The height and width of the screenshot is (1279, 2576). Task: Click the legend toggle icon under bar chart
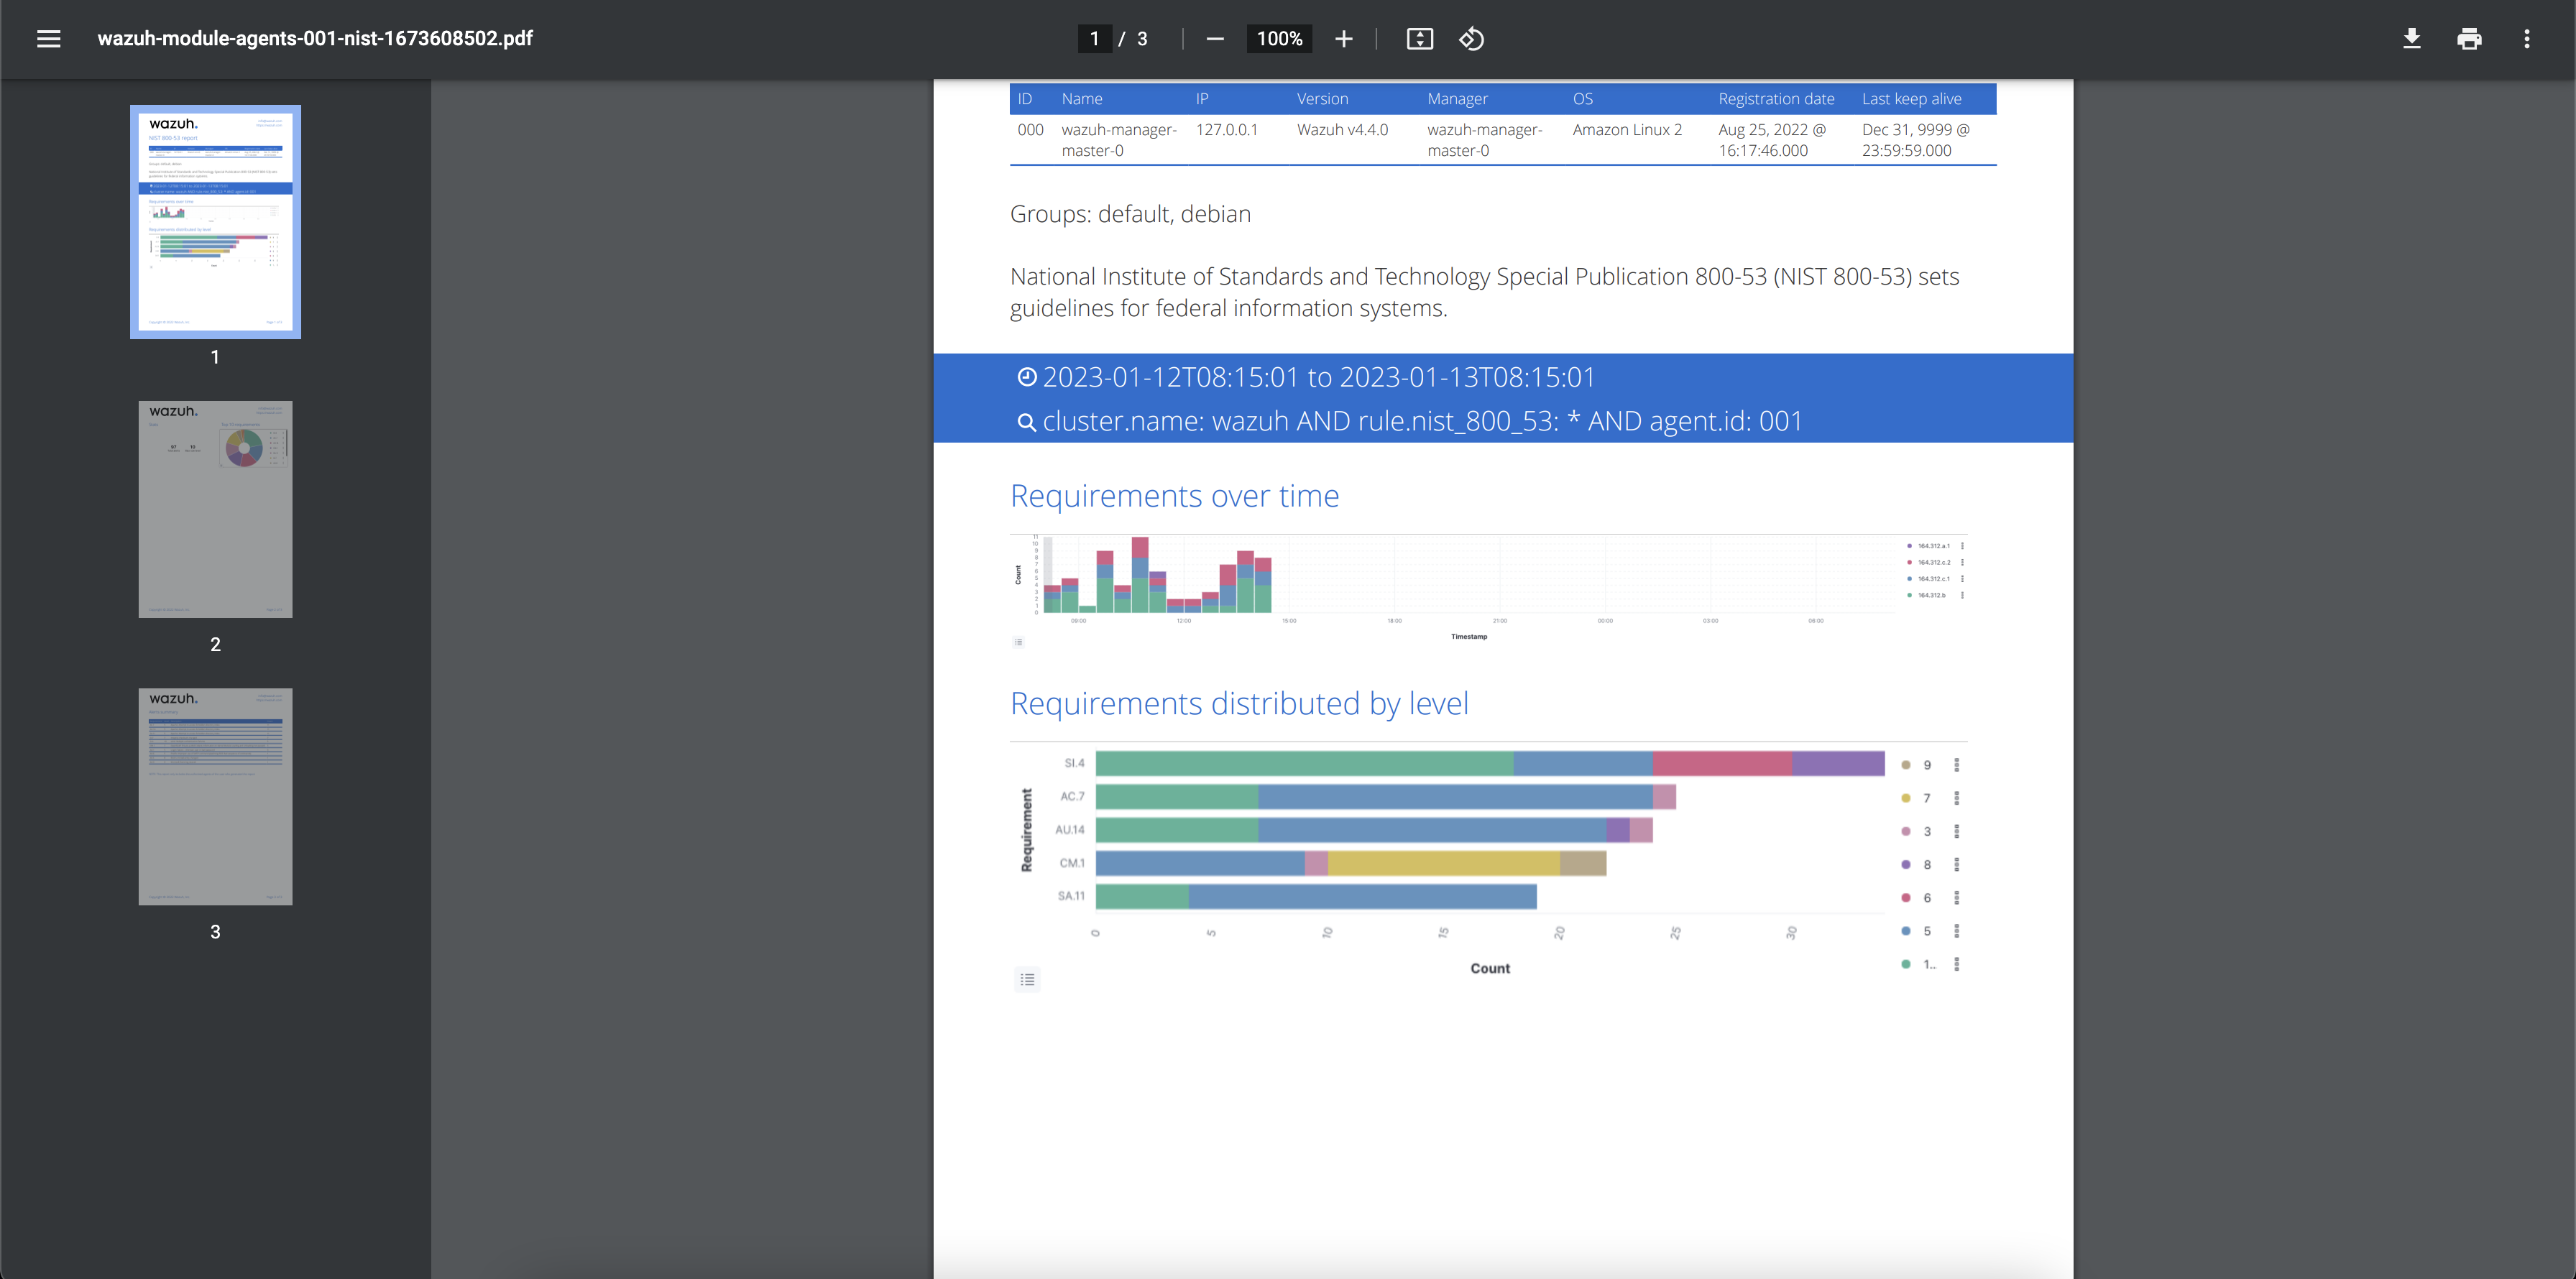(1027, 980)
